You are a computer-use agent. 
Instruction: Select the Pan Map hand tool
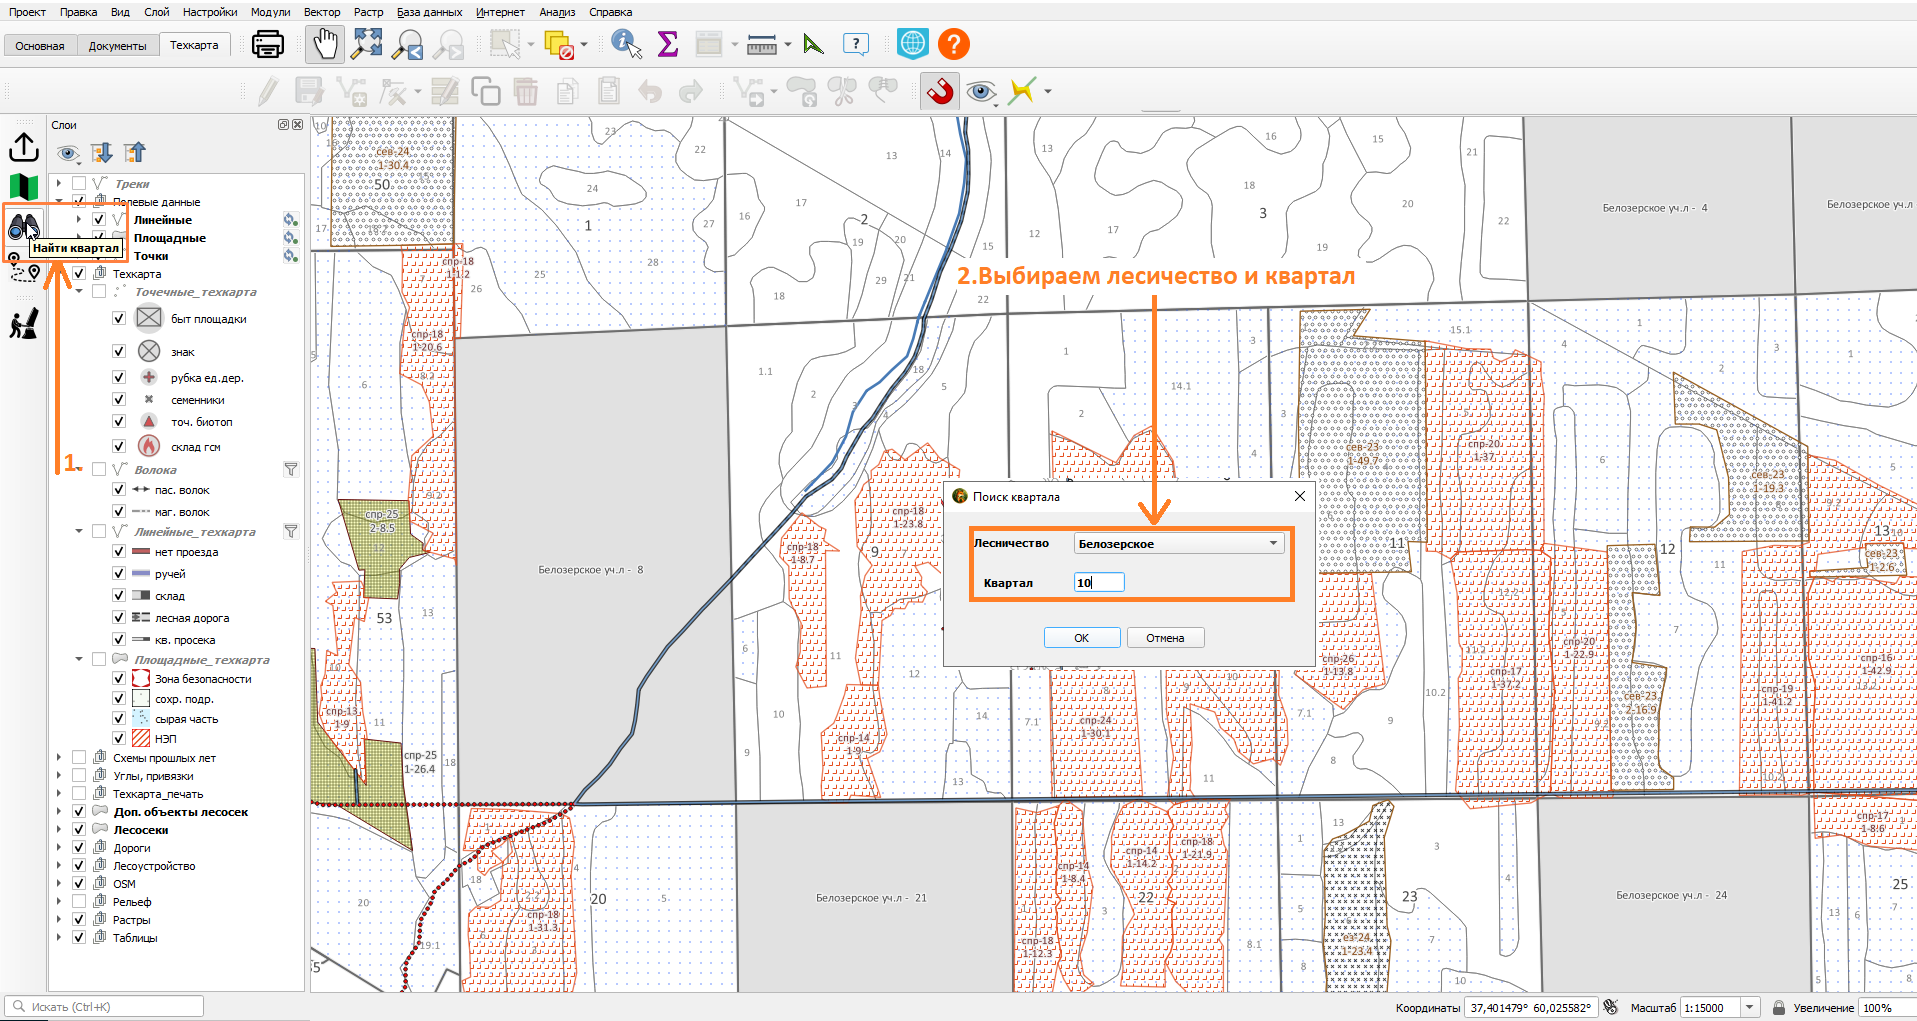pyautogui.click(x=326, y=44)
